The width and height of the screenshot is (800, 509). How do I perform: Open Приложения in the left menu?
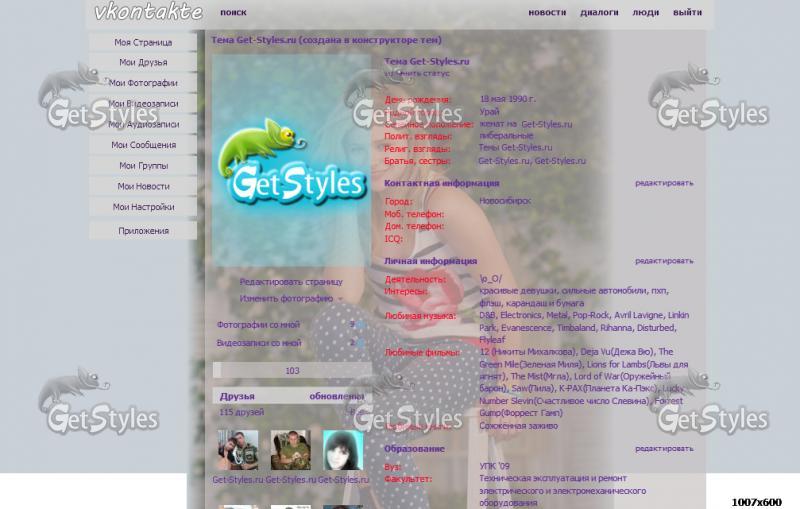coord(143,231)
